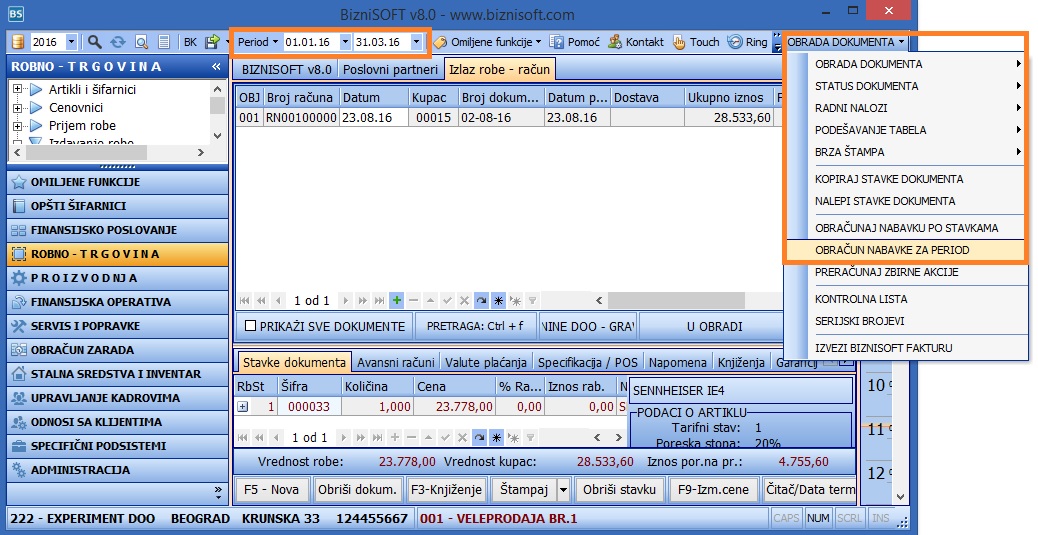Viewport: 1038px width, 535px height.
Task: Click PRETRAGA: Ctrl + f button
Action: point(475,326)
